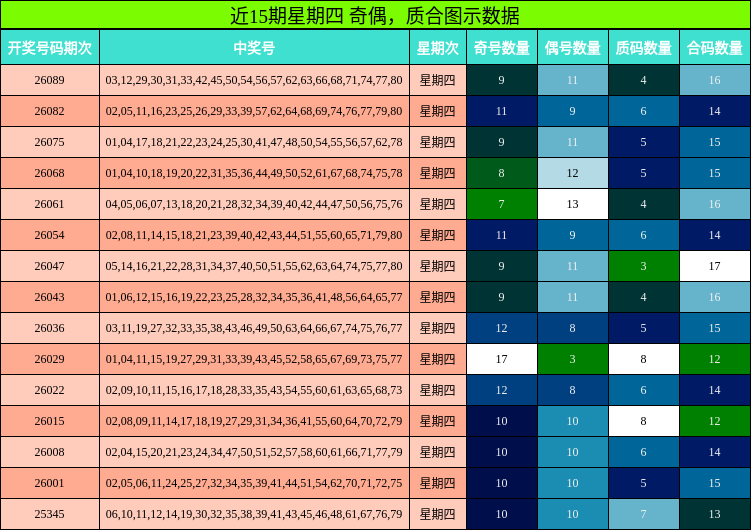Select winning numbers starting 03,12,29,30
The image size is (751, 530).
tap(254, 80)
